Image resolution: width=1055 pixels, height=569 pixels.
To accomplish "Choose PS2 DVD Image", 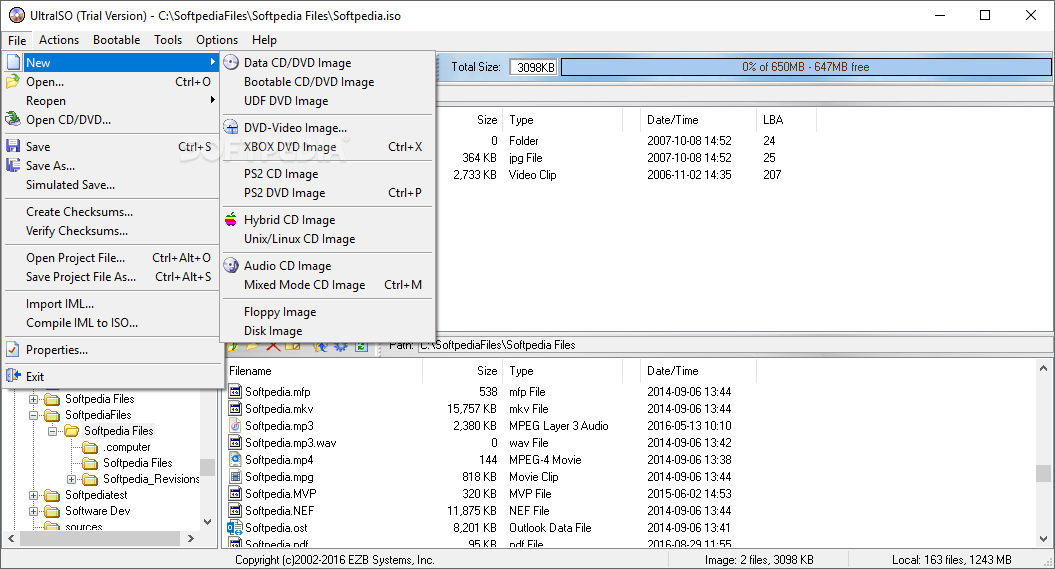I will (x=327, y=192).
